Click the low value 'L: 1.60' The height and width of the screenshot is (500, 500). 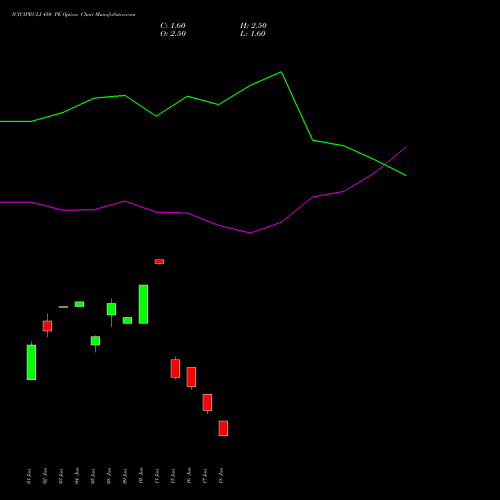[253, 34]
